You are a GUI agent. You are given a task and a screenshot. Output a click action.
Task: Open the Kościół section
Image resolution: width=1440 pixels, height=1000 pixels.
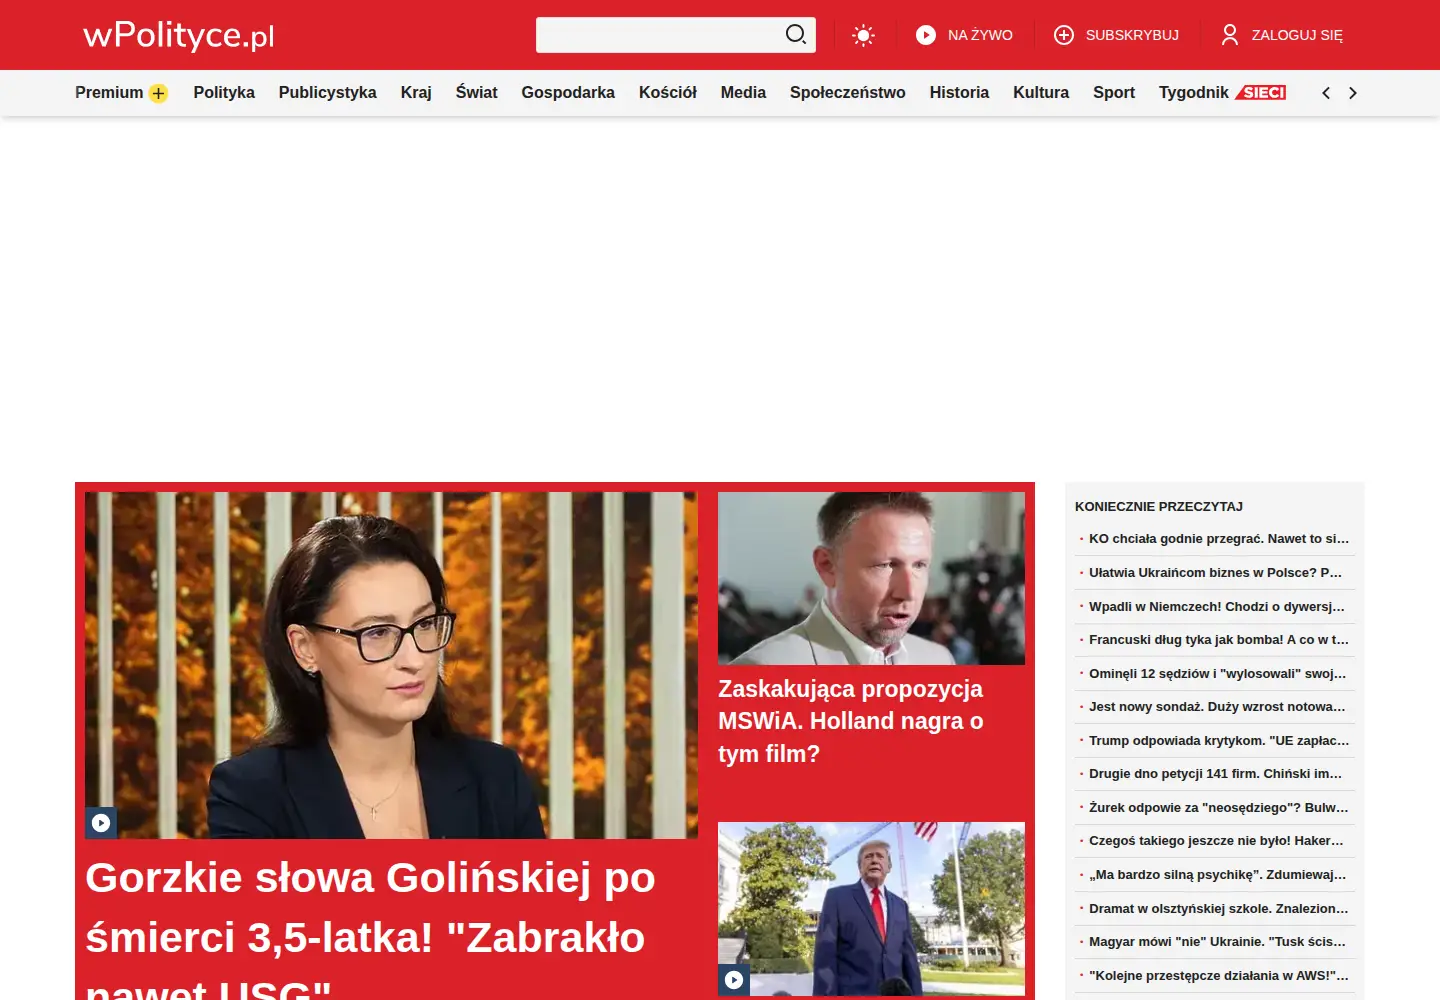668,93
